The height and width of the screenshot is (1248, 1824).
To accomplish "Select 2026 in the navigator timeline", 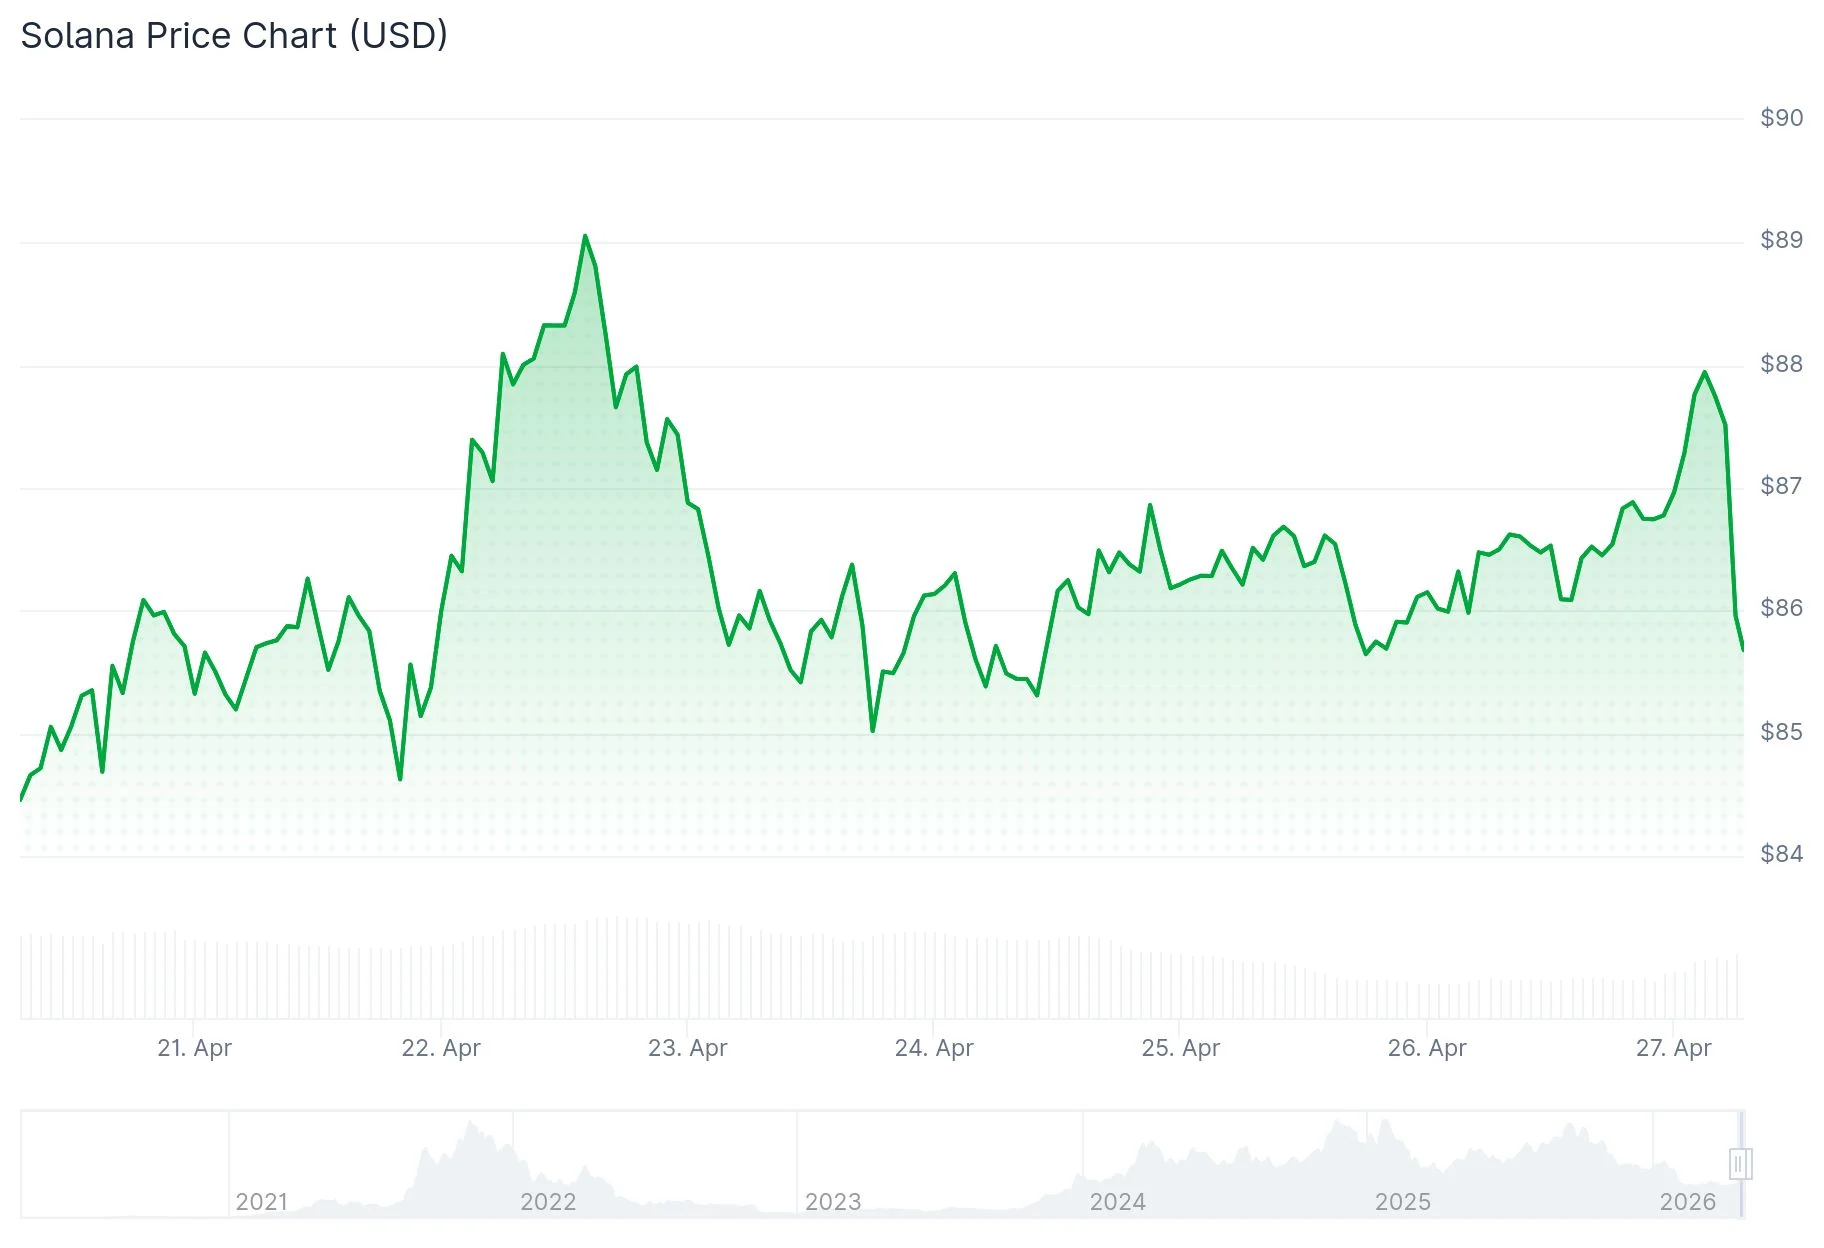I will 1688,1201.
